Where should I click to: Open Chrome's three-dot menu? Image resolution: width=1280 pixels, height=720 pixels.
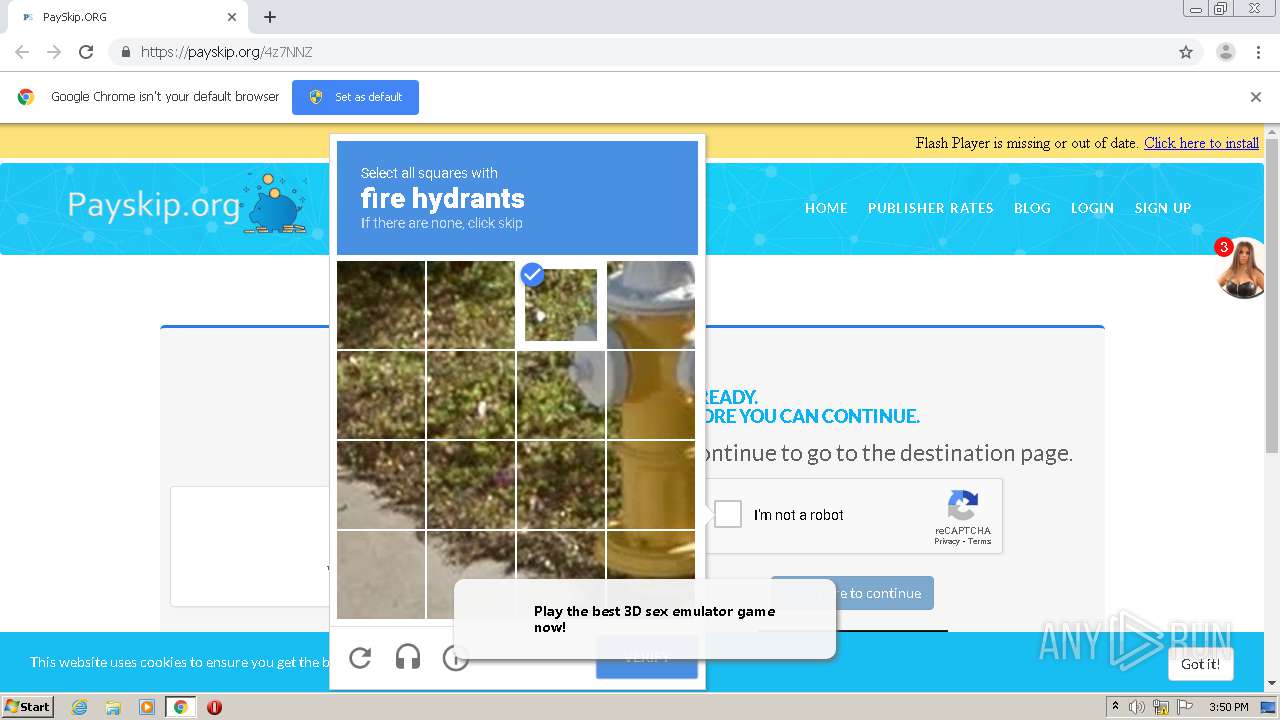[1258, 52]
